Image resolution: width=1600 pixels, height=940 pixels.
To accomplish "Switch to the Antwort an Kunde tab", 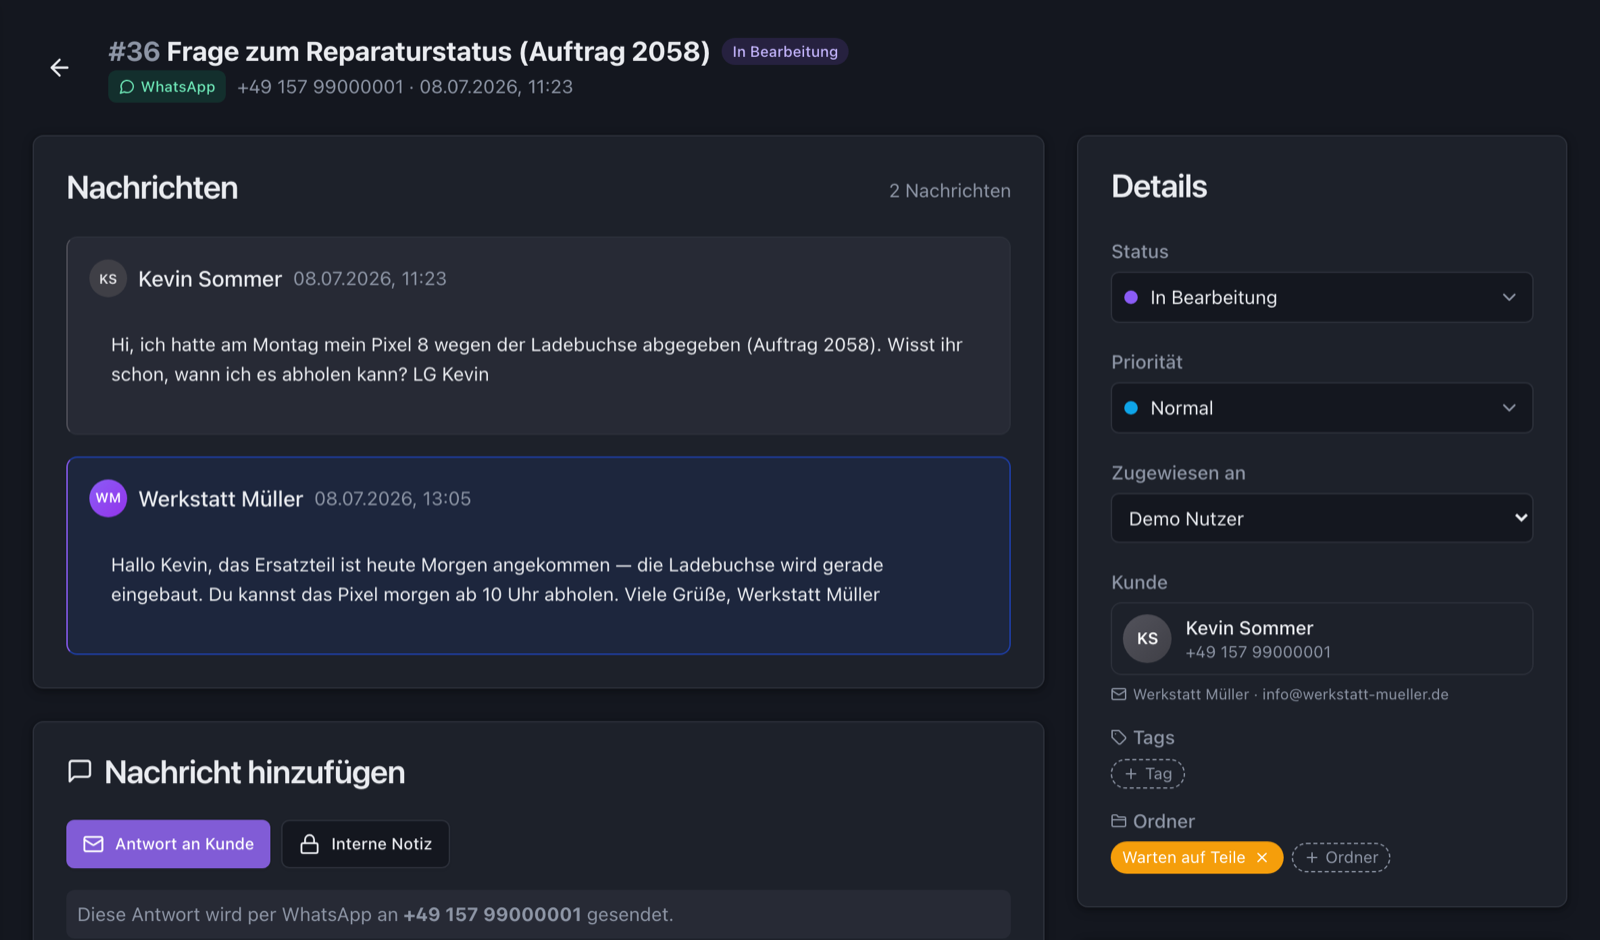I will [x=168, y=844].
